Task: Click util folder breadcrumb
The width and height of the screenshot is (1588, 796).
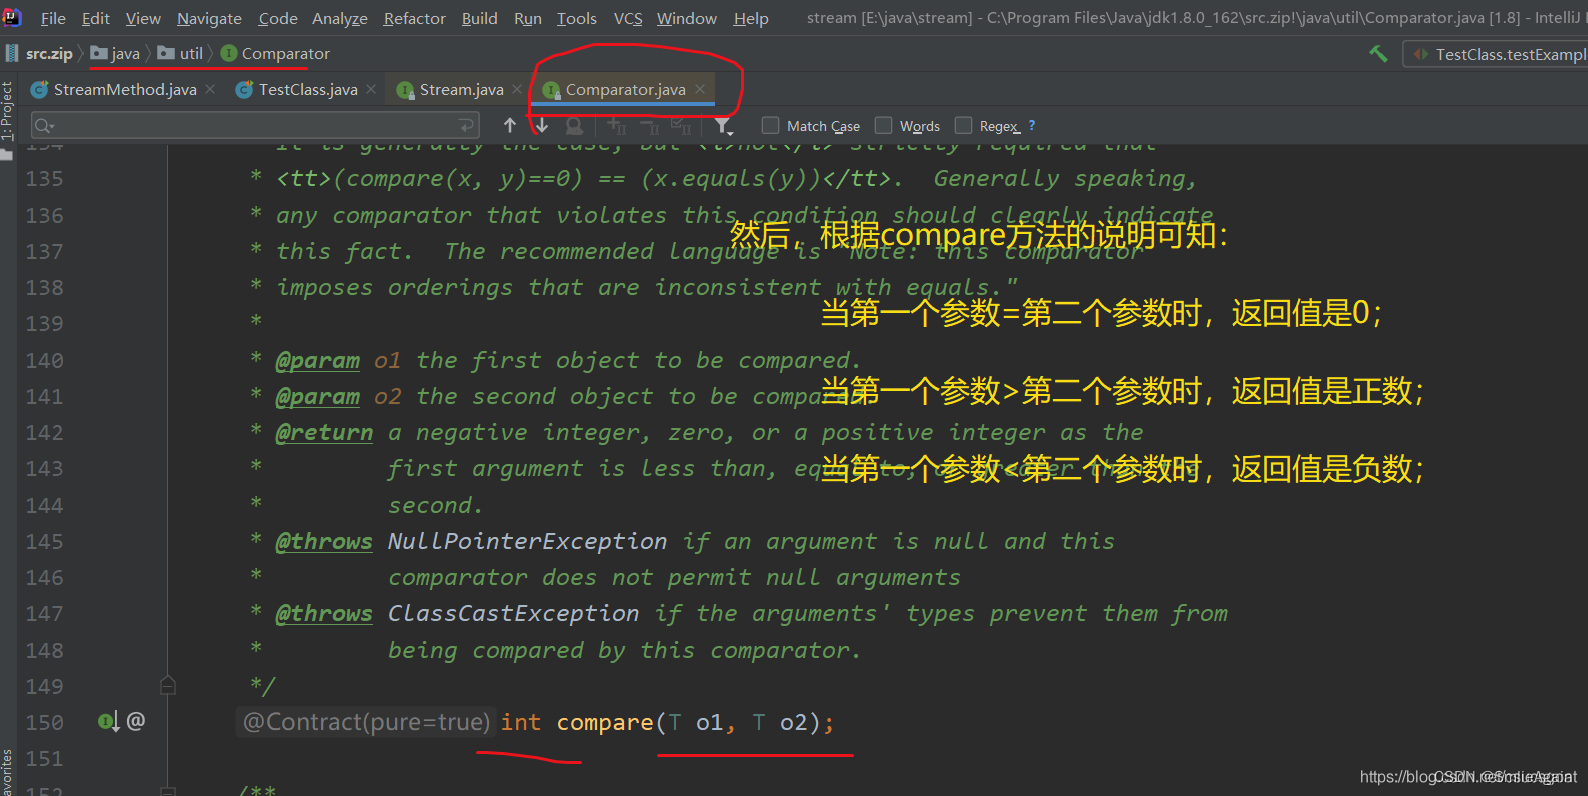Action: pyautogui.click(x=180, y=53)
